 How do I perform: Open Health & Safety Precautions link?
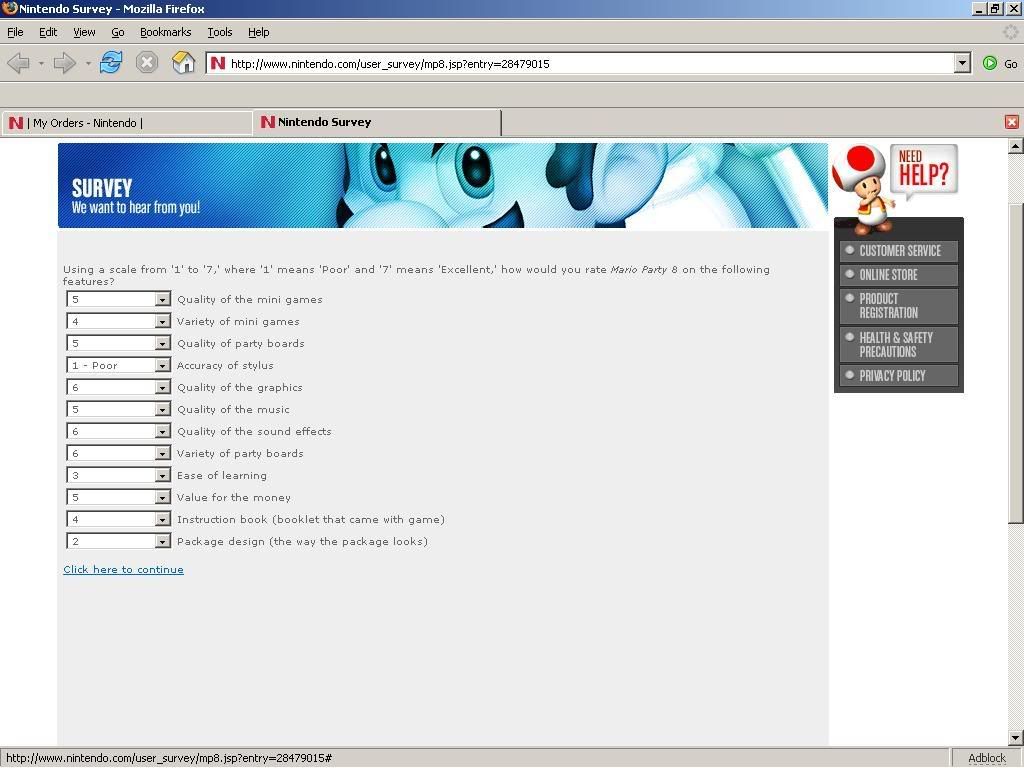click(899, 344)
